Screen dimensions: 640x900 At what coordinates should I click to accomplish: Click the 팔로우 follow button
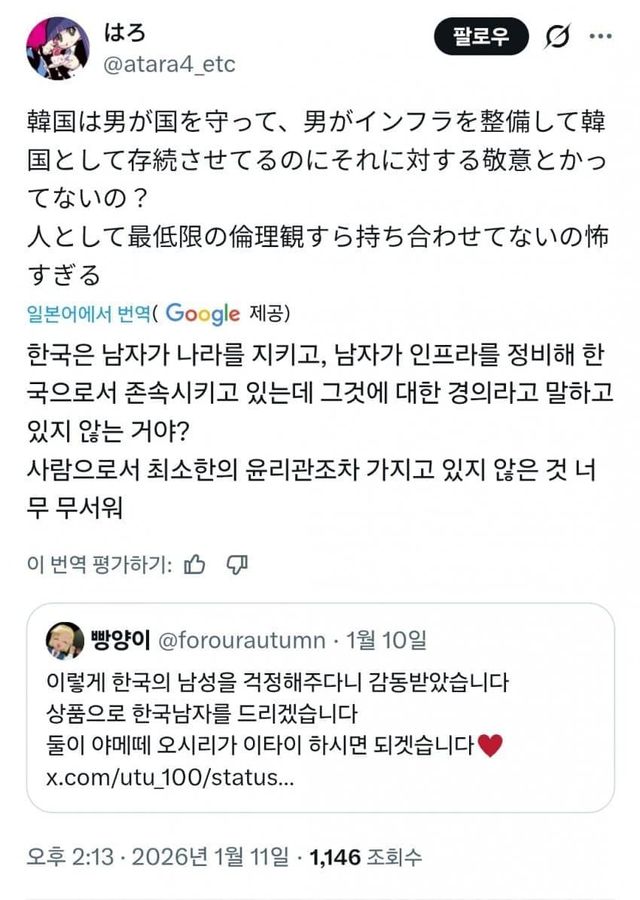pyautogui.click(x=480, y=36)
